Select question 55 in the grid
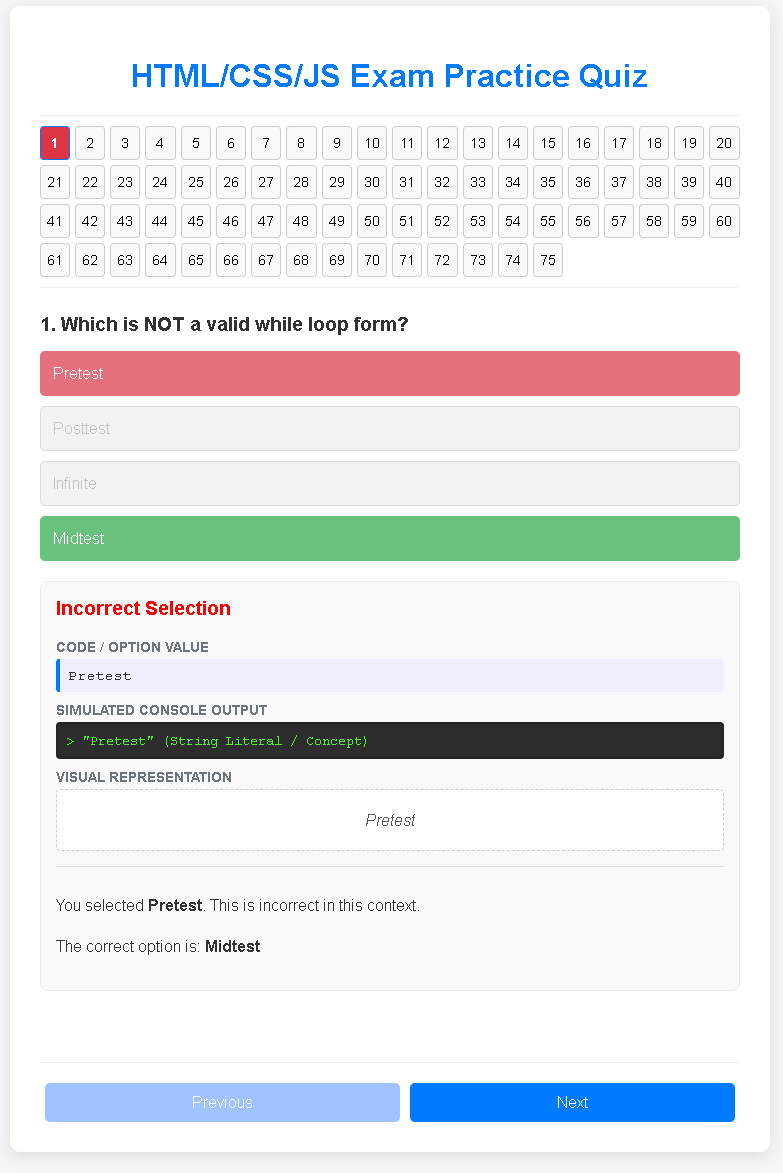Image resolution: width=783 pixels, height=1173 pixels. 548,221
